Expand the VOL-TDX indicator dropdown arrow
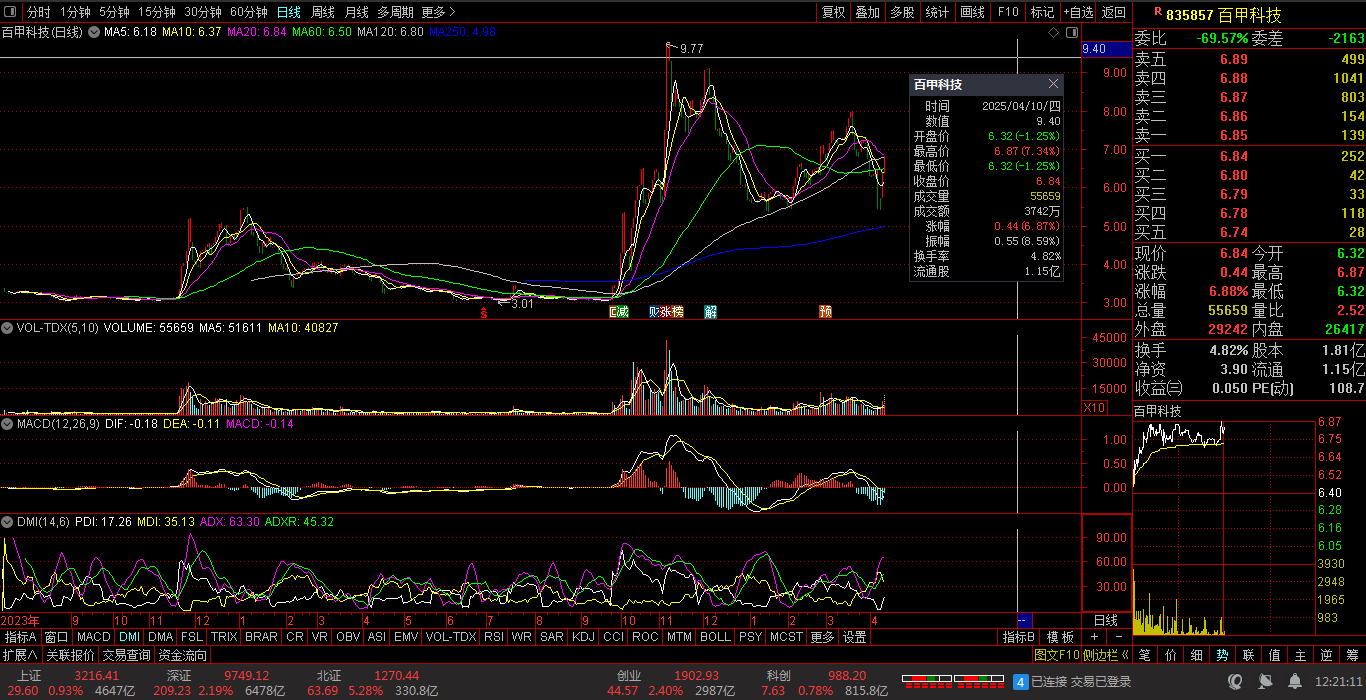The image size is (1366, 700). click(7, 327)
